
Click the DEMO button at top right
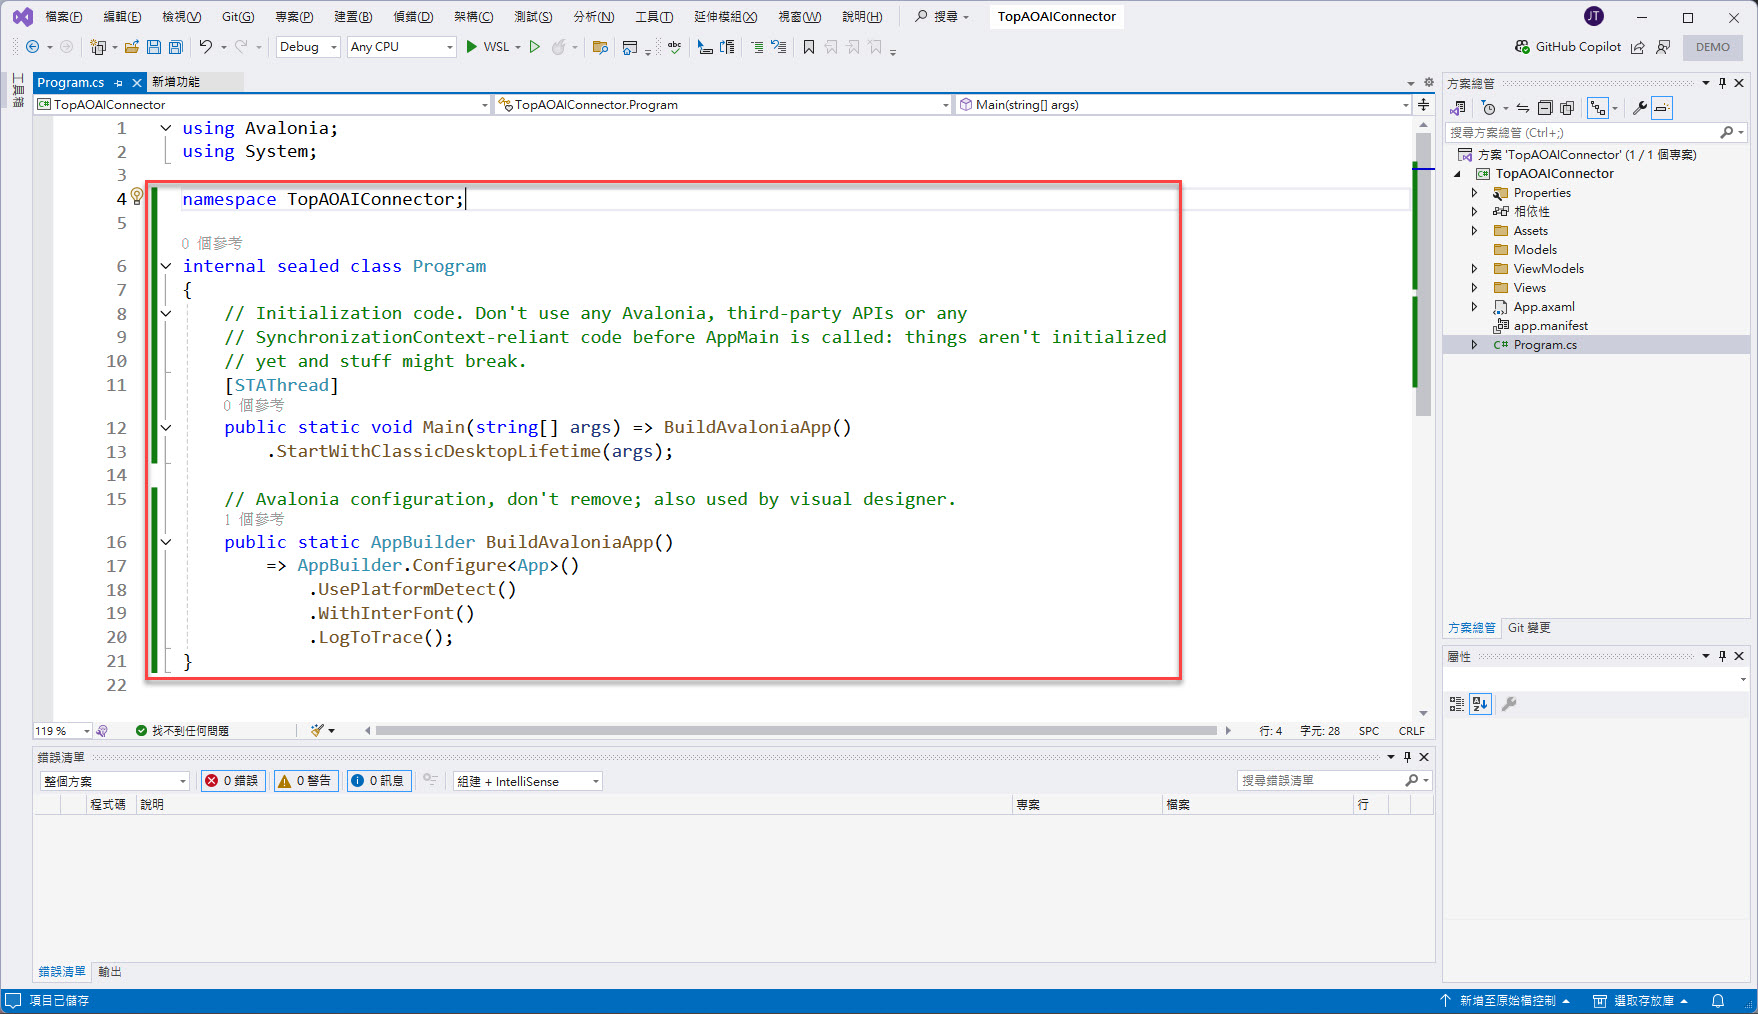1713,47
